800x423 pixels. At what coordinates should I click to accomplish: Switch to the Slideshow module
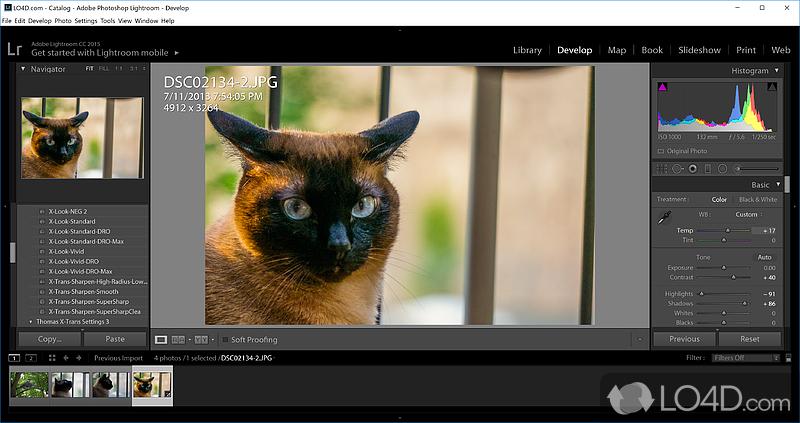point(699,50)
